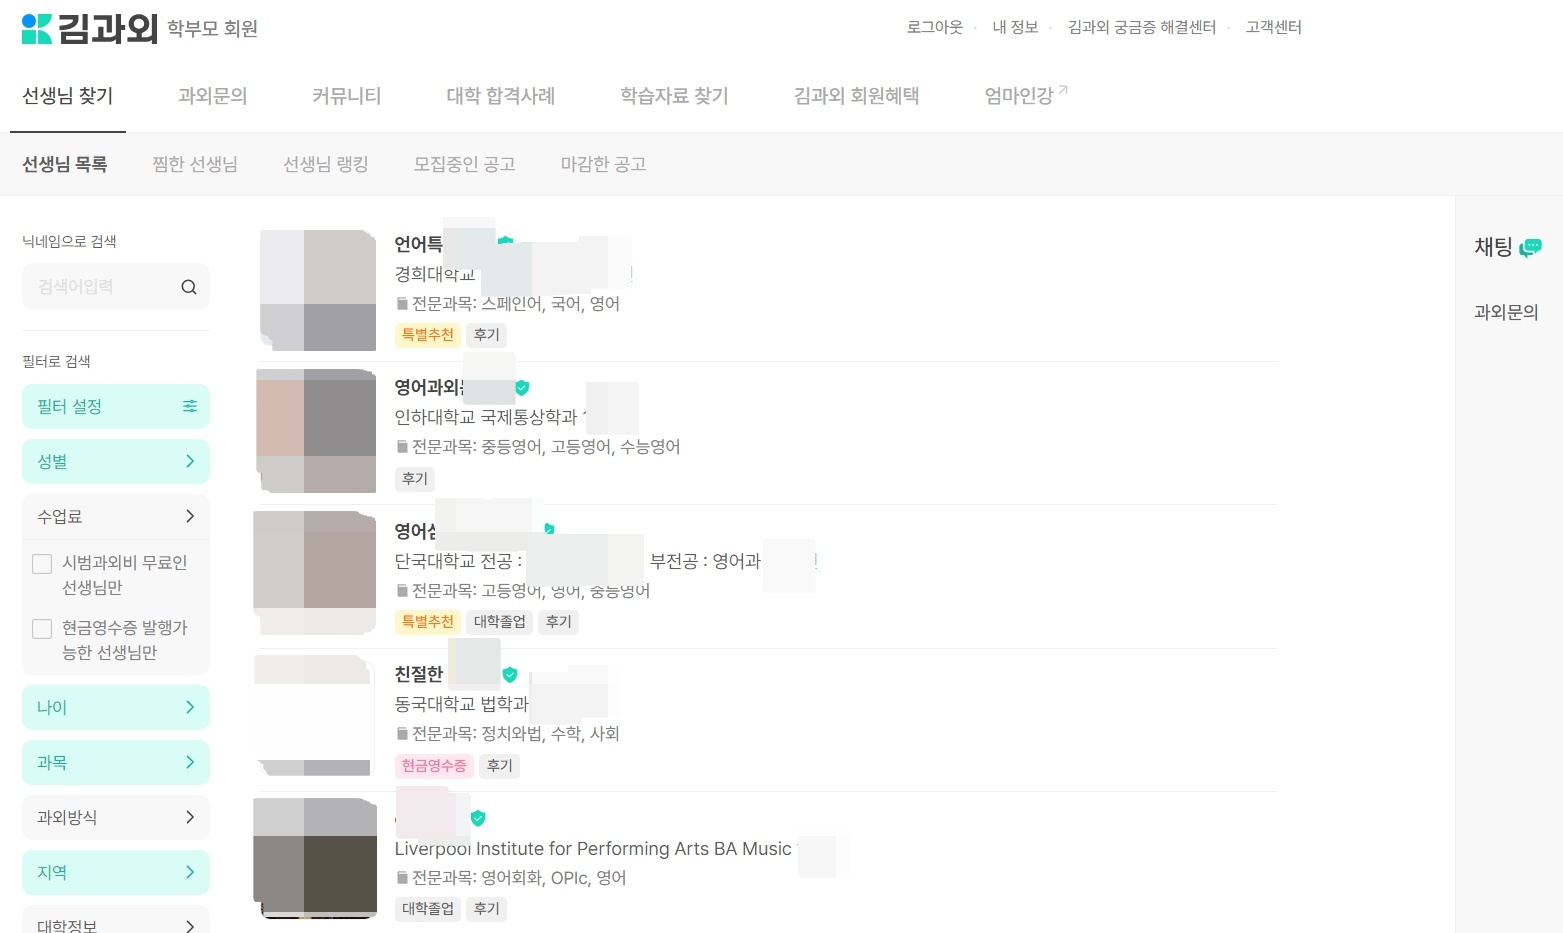This screenshot has width=1563, height=933.
Task: Click the 필터 설정 button
Action: click(x=116, y=406)
